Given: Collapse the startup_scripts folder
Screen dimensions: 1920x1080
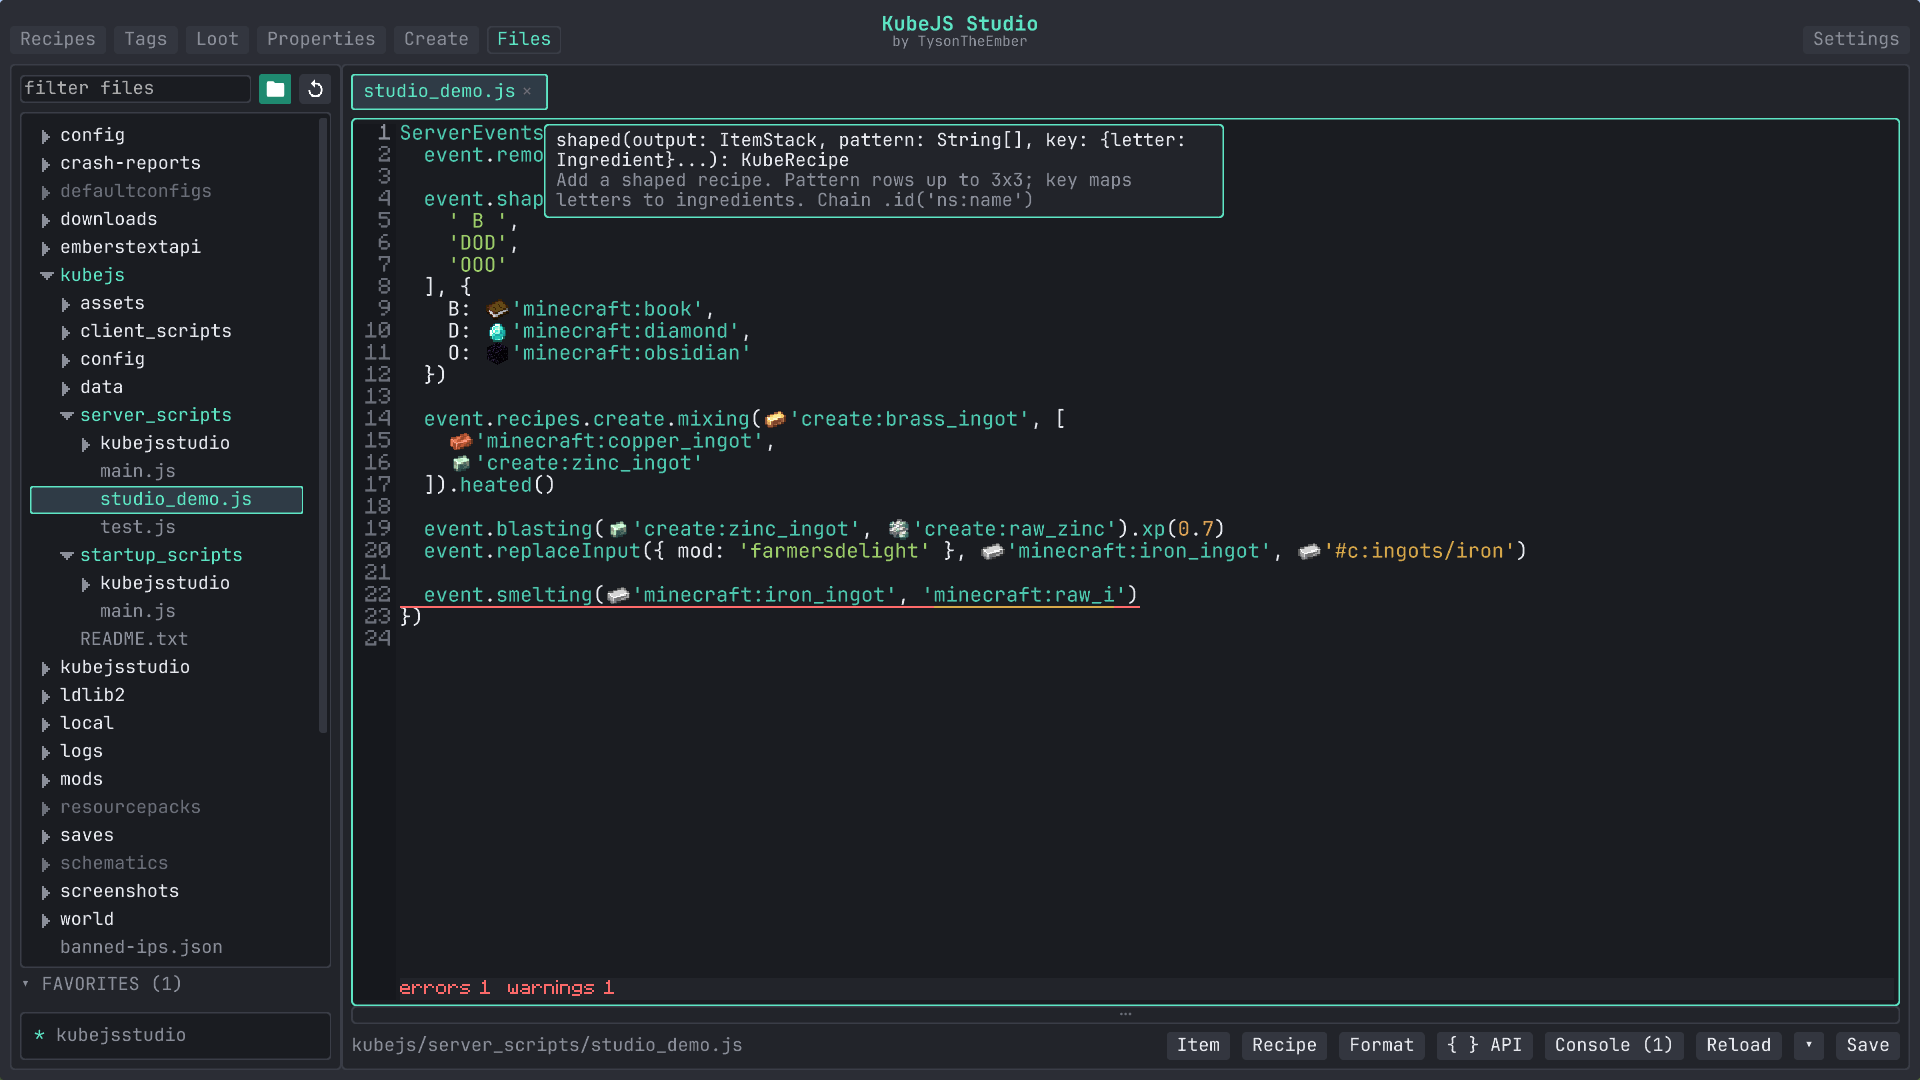Looking at the screenshot, I should [66, 555].
